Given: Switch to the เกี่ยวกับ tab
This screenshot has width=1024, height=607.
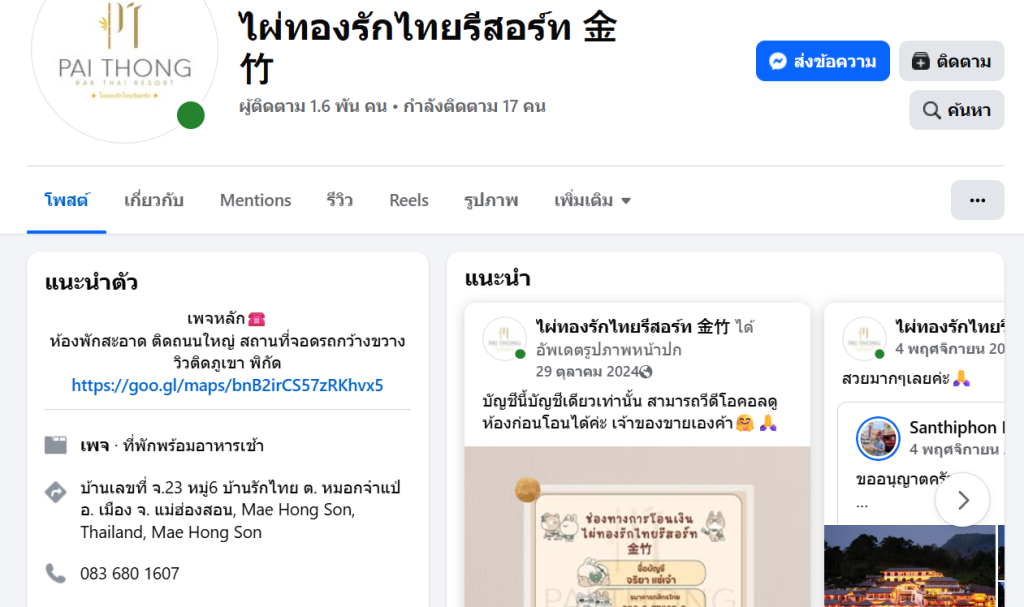Looking at the screenshot, I should (x=153, y=200).
